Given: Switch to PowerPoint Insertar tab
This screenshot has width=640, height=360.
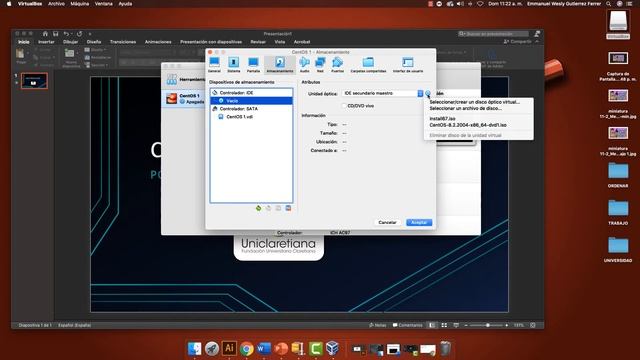Looking at the screenshot, I should click(x=46, y=42).
